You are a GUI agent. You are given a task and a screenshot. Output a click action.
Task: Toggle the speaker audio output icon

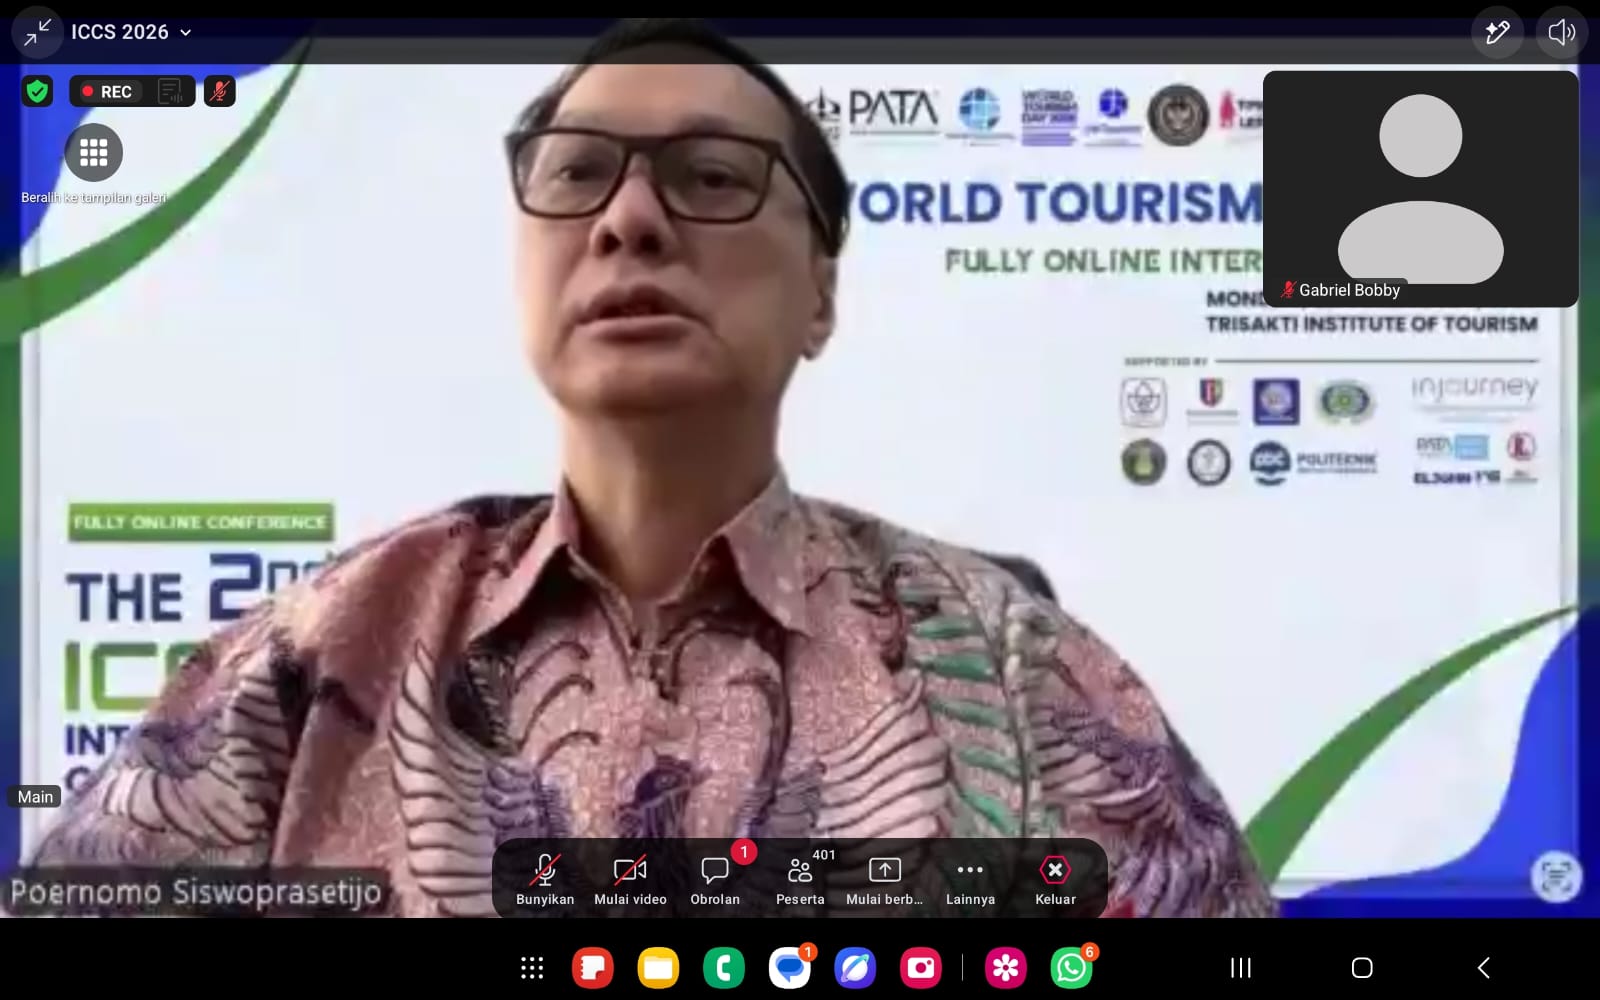(1561, 33)
